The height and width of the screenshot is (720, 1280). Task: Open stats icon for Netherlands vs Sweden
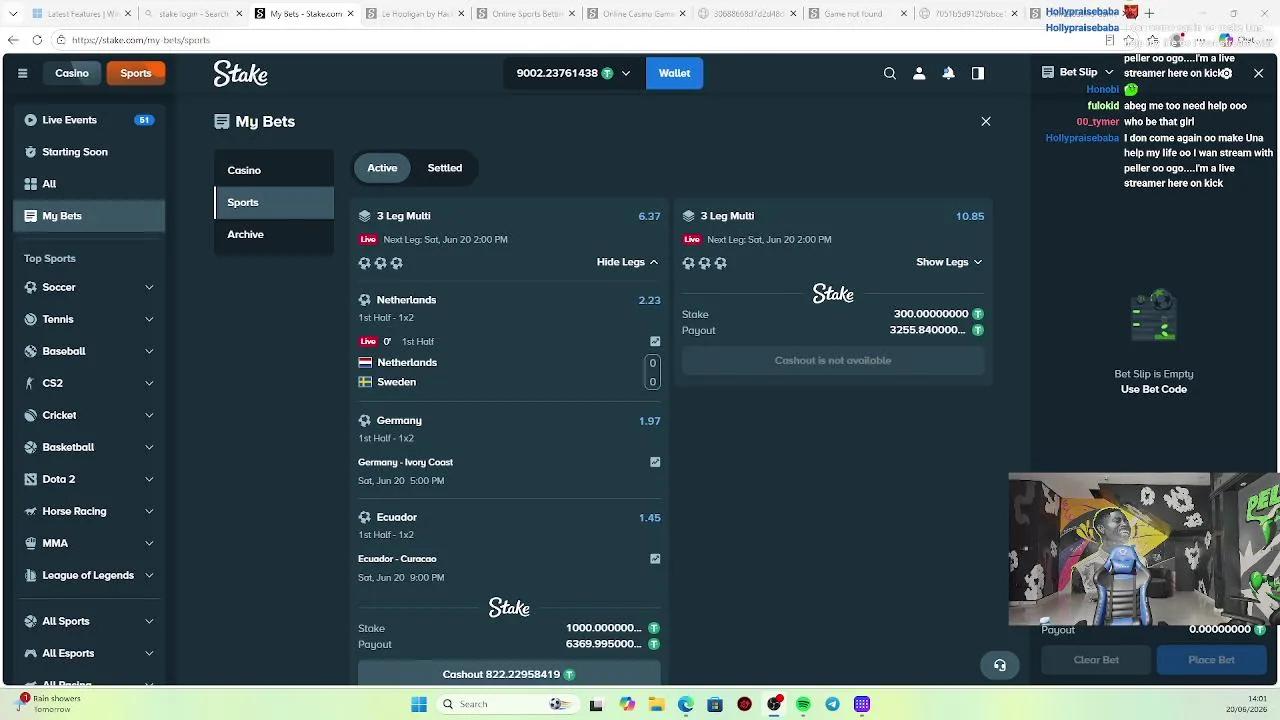pos(655,341)
